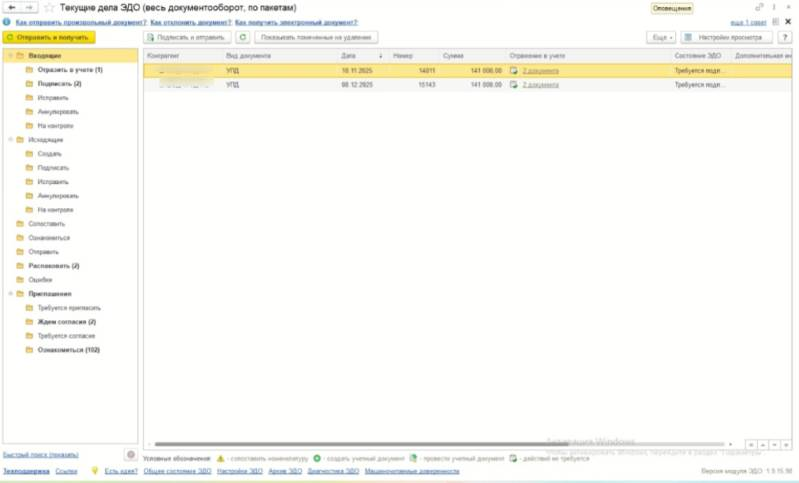Select Распаковать (2) folder
This screenshot has height=483, width=799.
(x=54, y=265)
